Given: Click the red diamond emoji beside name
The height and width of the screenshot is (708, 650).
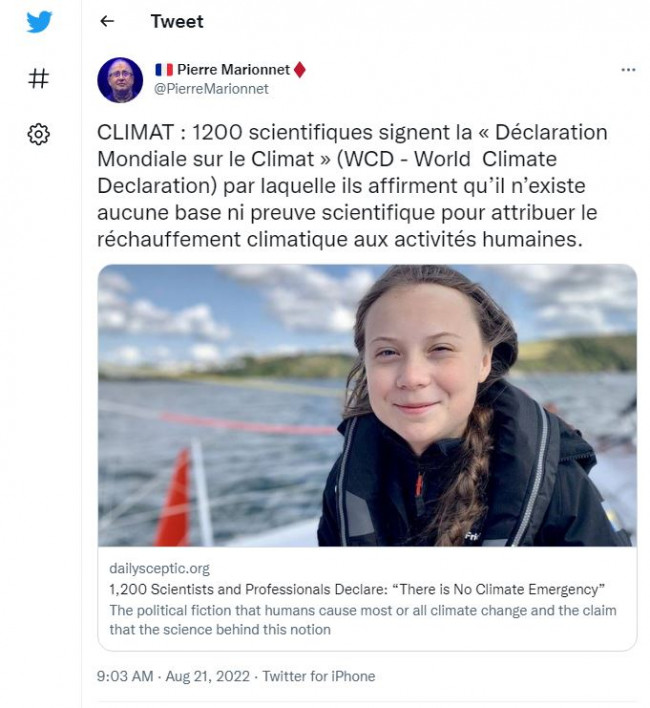Looking at the screenshot, I should (300, 70).
